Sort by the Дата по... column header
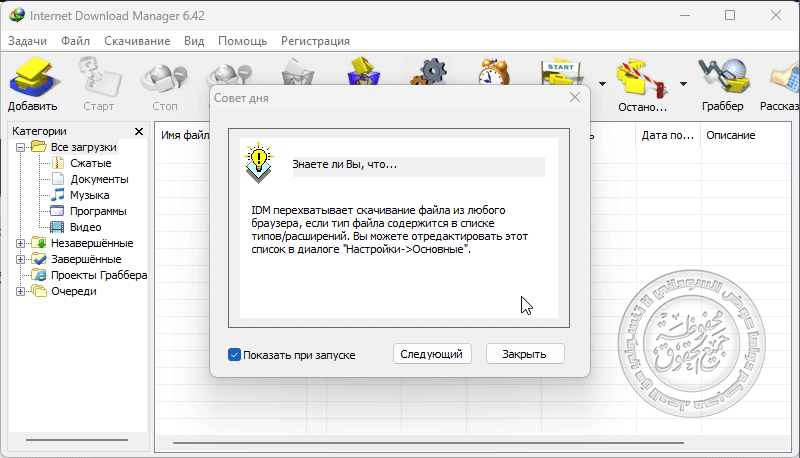 coord(668,135)
